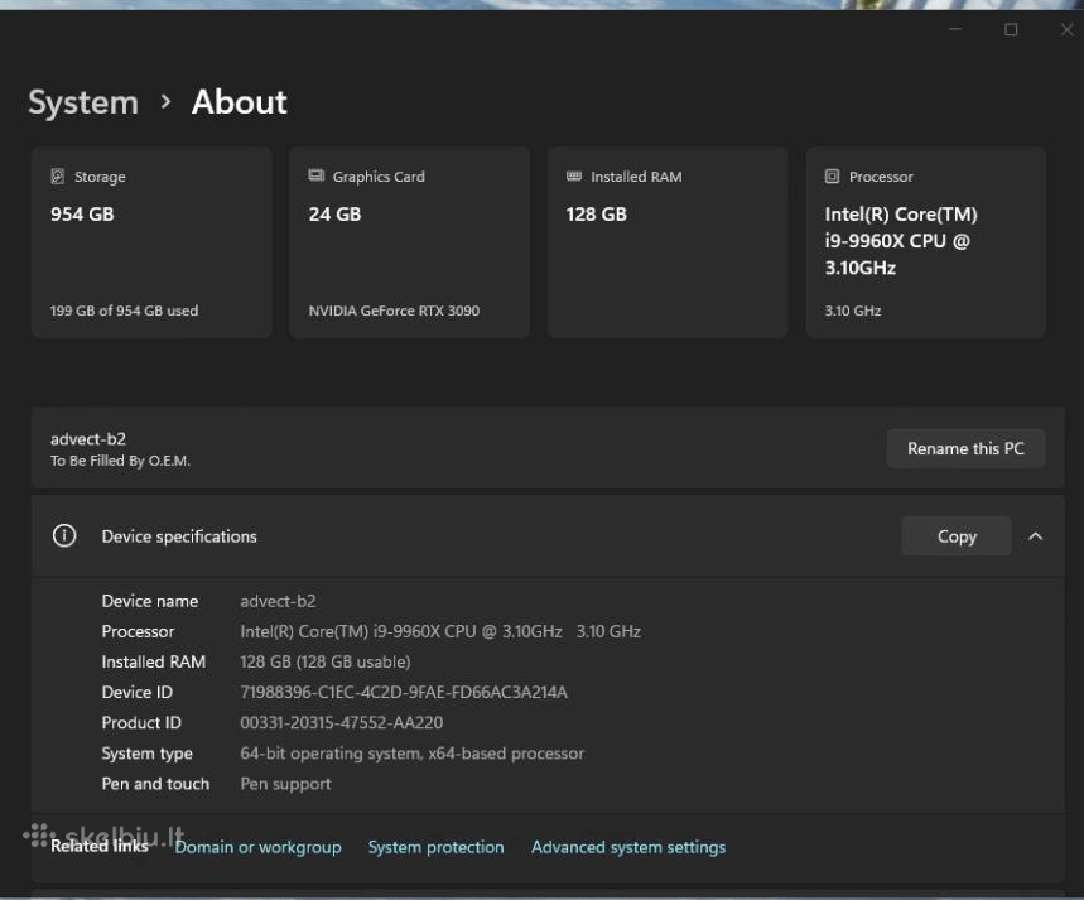Click the Storage card icon
Image resolution: width=1084 pixels, height=900 pixels.
(57, 176)
